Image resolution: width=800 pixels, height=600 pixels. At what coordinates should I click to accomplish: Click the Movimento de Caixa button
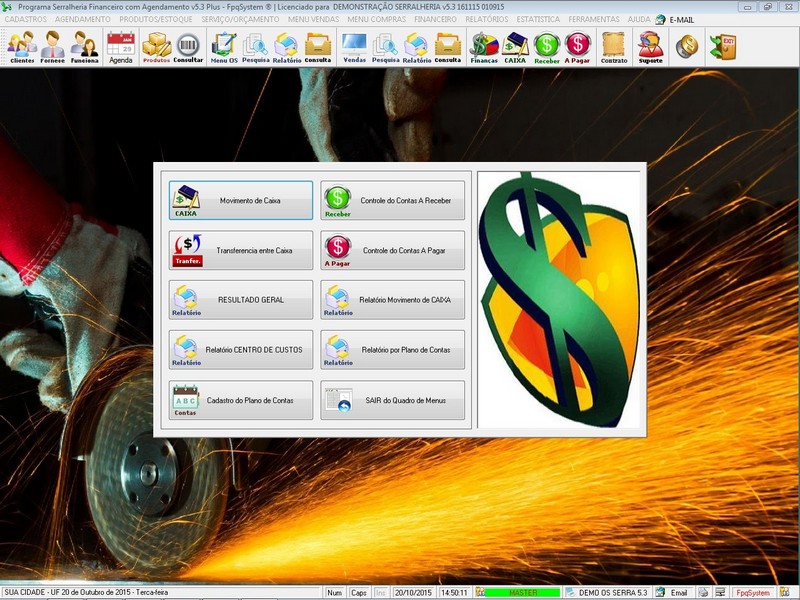point(241,200)
